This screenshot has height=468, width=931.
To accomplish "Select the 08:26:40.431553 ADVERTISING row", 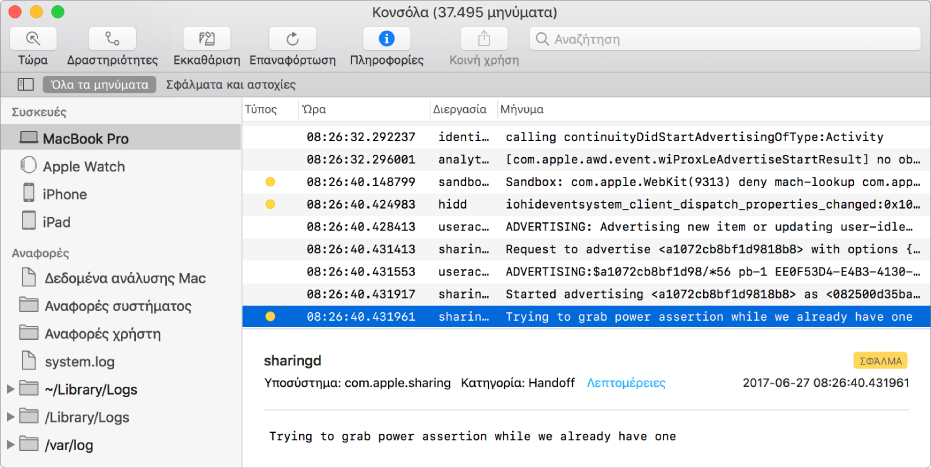I will pyautogui.click(x=587, y=271).
